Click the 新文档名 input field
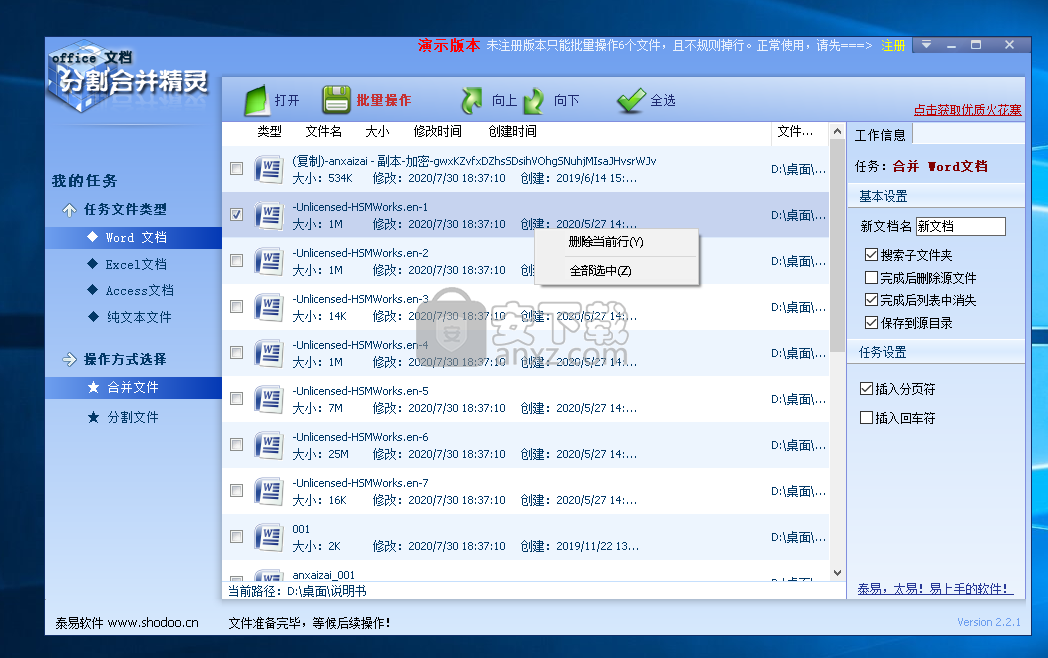This screenshot has height=658, width=1048. point(960,226)
